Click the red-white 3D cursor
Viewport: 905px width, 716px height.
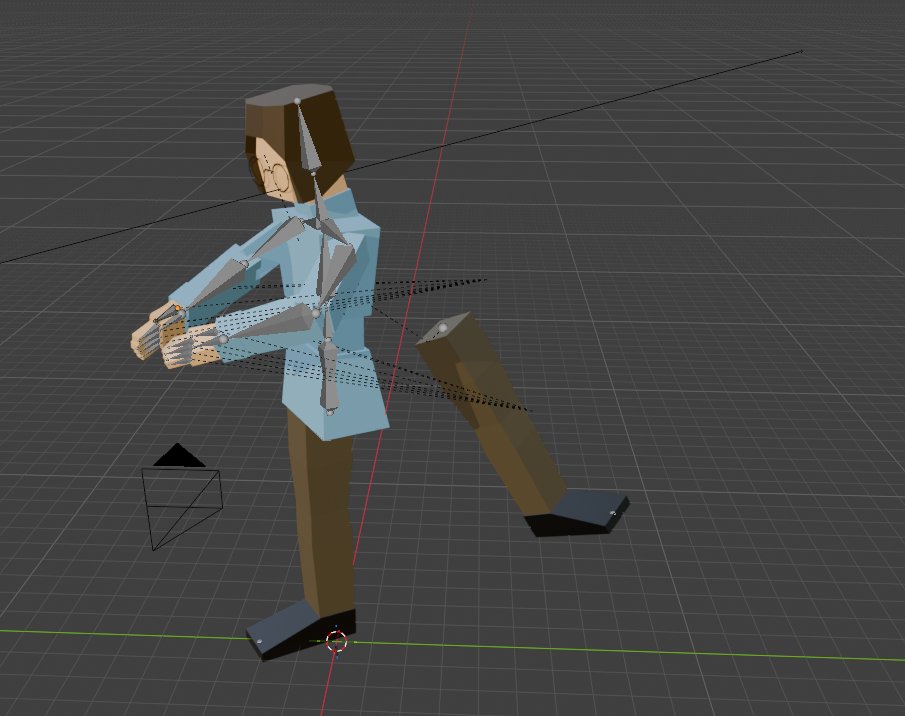pos(336,640)
